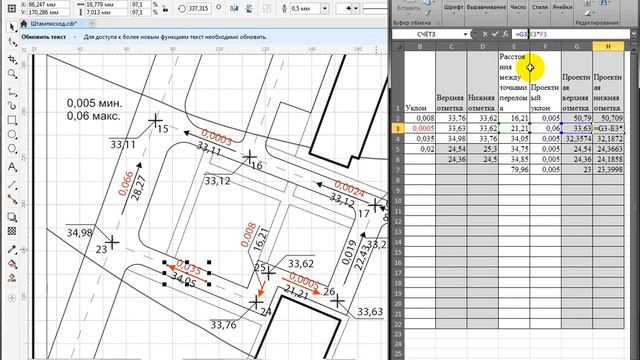Pick the Interactive Fill bucket tool
Image resolution: width=640 pixels, height=360 pixels.
[12, 264]
